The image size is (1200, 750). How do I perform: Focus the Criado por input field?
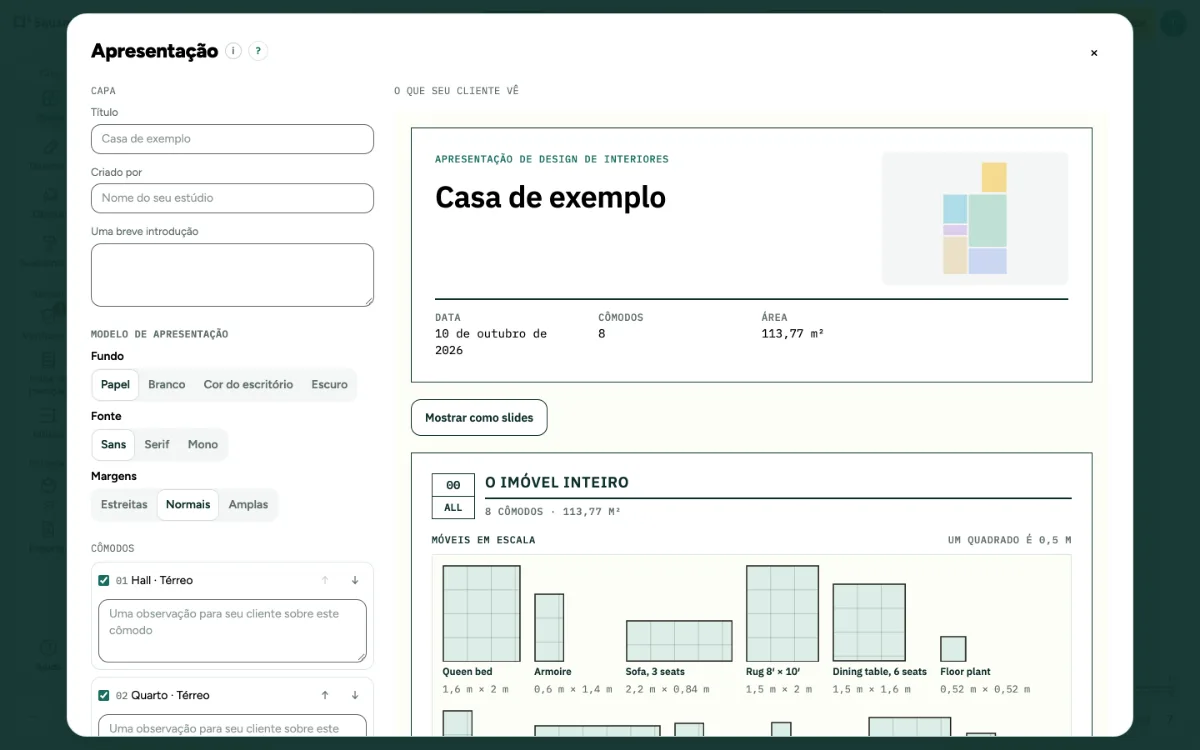[x=232, y=198]
